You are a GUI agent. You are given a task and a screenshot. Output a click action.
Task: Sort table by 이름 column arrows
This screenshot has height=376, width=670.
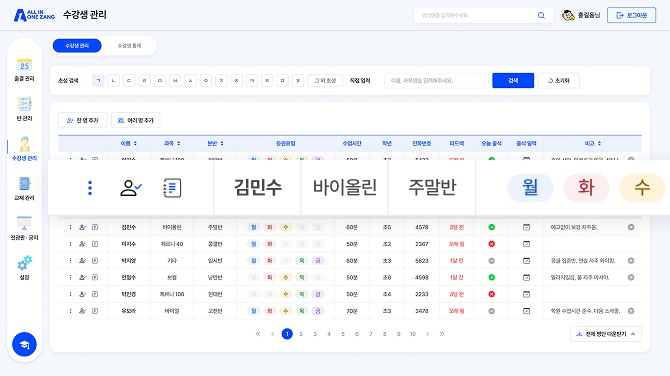(135, 144)
